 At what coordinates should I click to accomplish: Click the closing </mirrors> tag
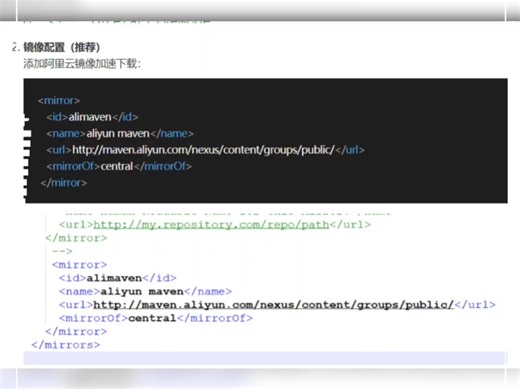pos(66,345)
